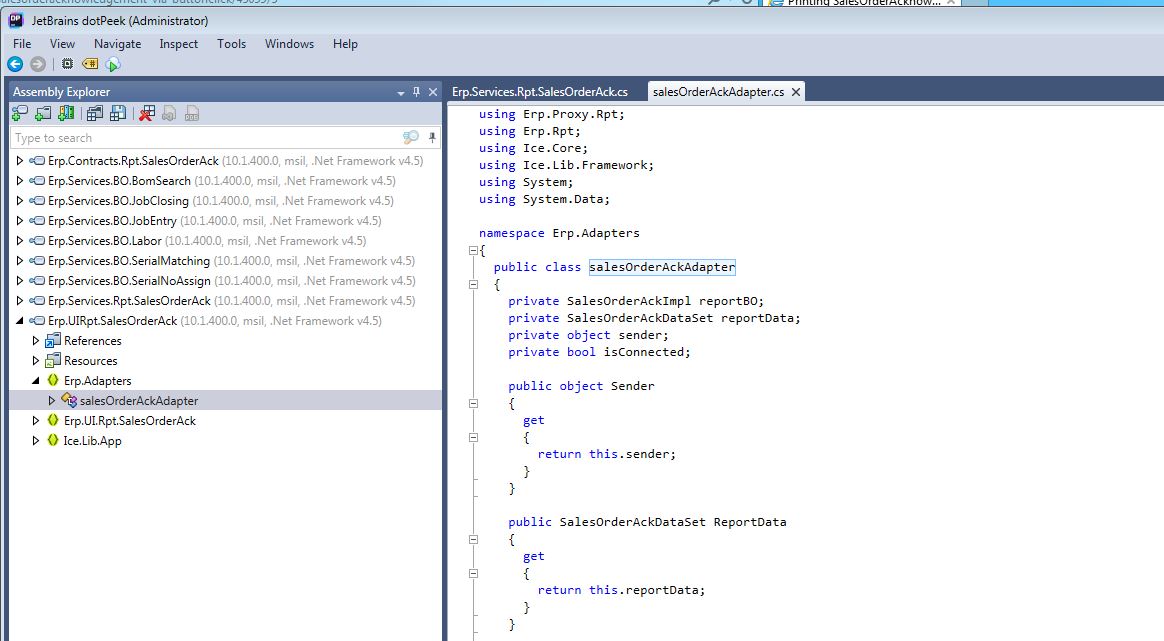Viewport: 1164px width, 641px height.
Task: Expand the Ice.Lib.App namespace
Action: tap(36, 441)
